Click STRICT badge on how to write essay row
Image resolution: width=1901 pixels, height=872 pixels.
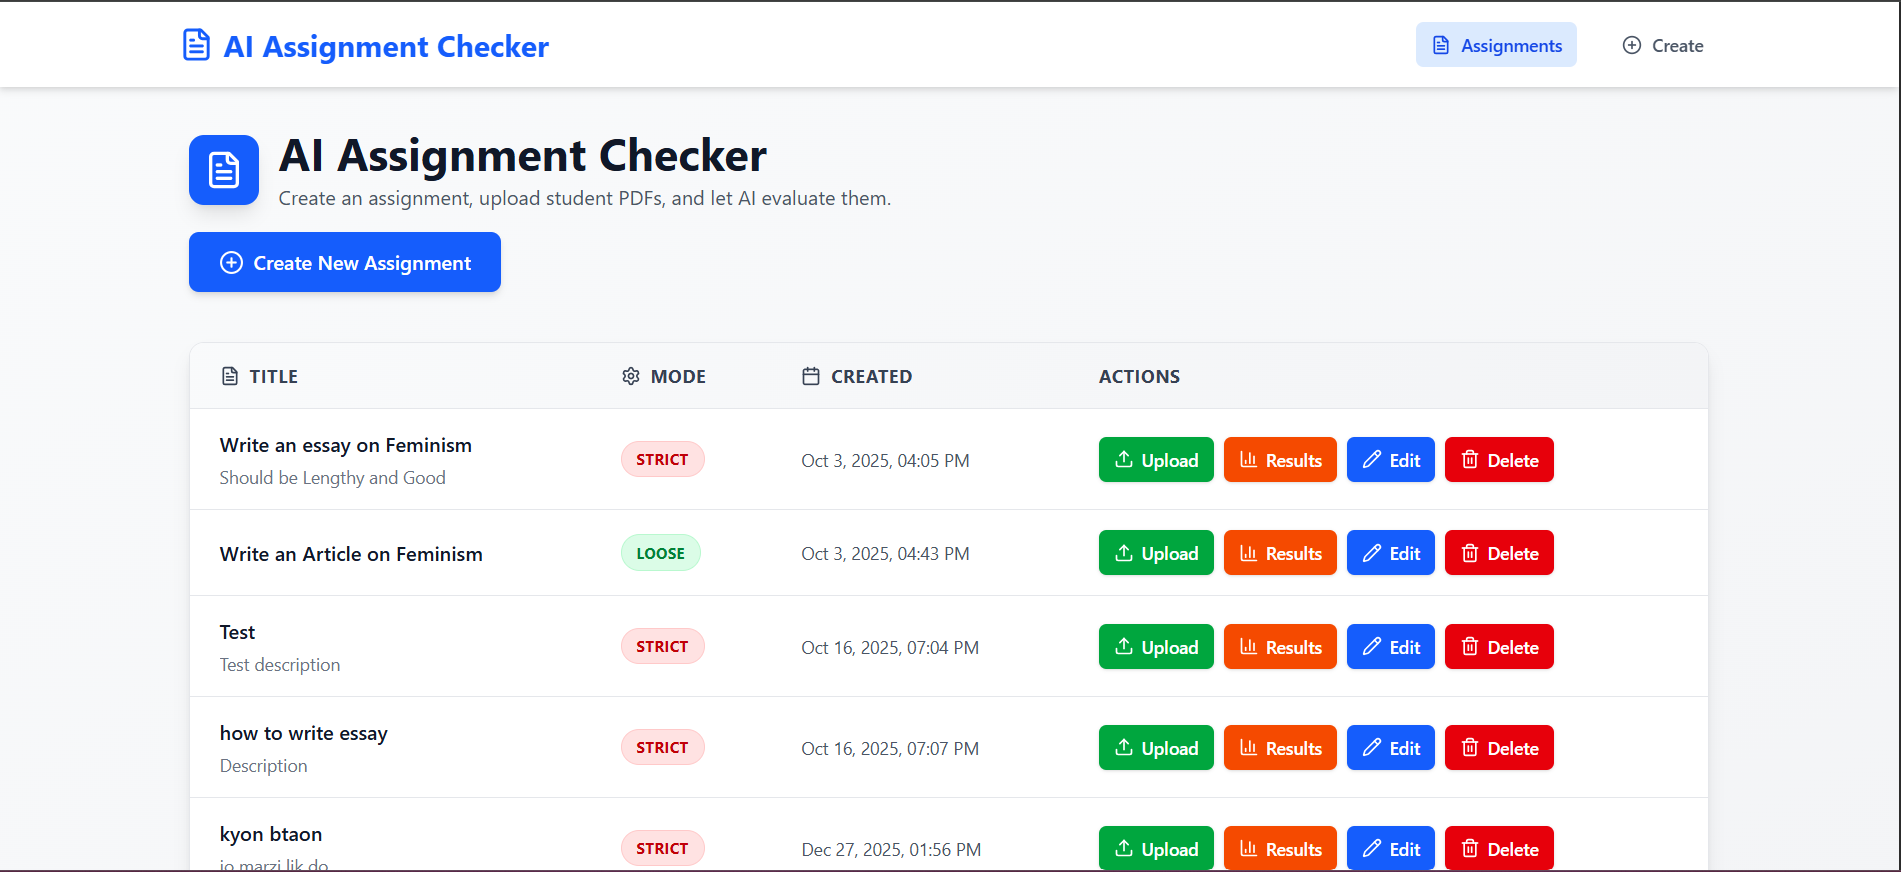tap(662, 747)
